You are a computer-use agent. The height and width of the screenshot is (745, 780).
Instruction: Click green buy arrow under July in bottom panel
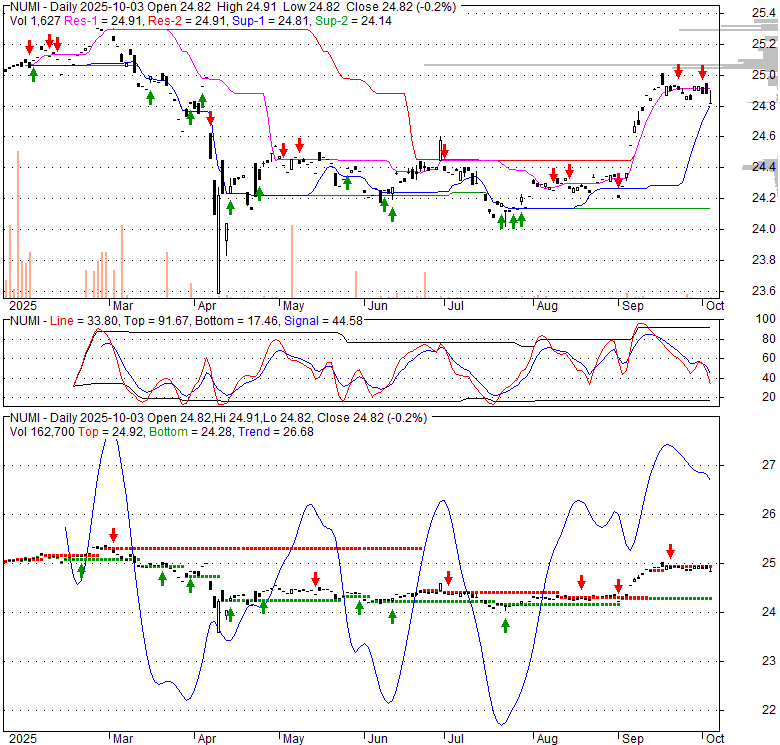click(505, 625)
